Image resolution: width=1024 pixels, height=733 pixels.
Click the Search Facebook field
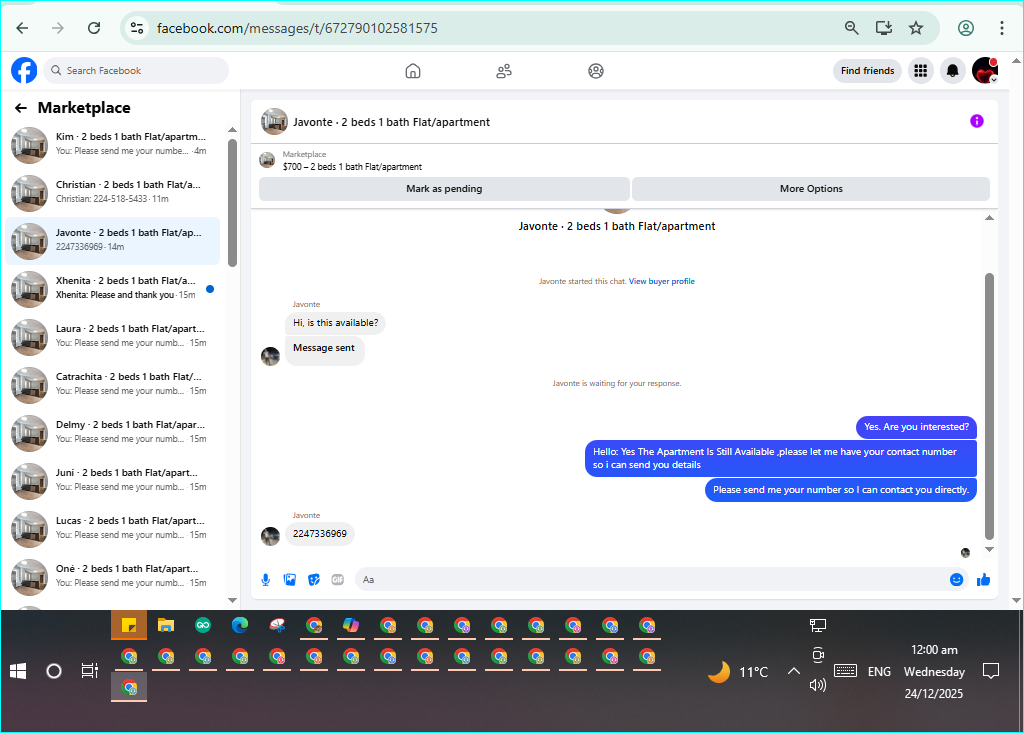click(136, 71)
